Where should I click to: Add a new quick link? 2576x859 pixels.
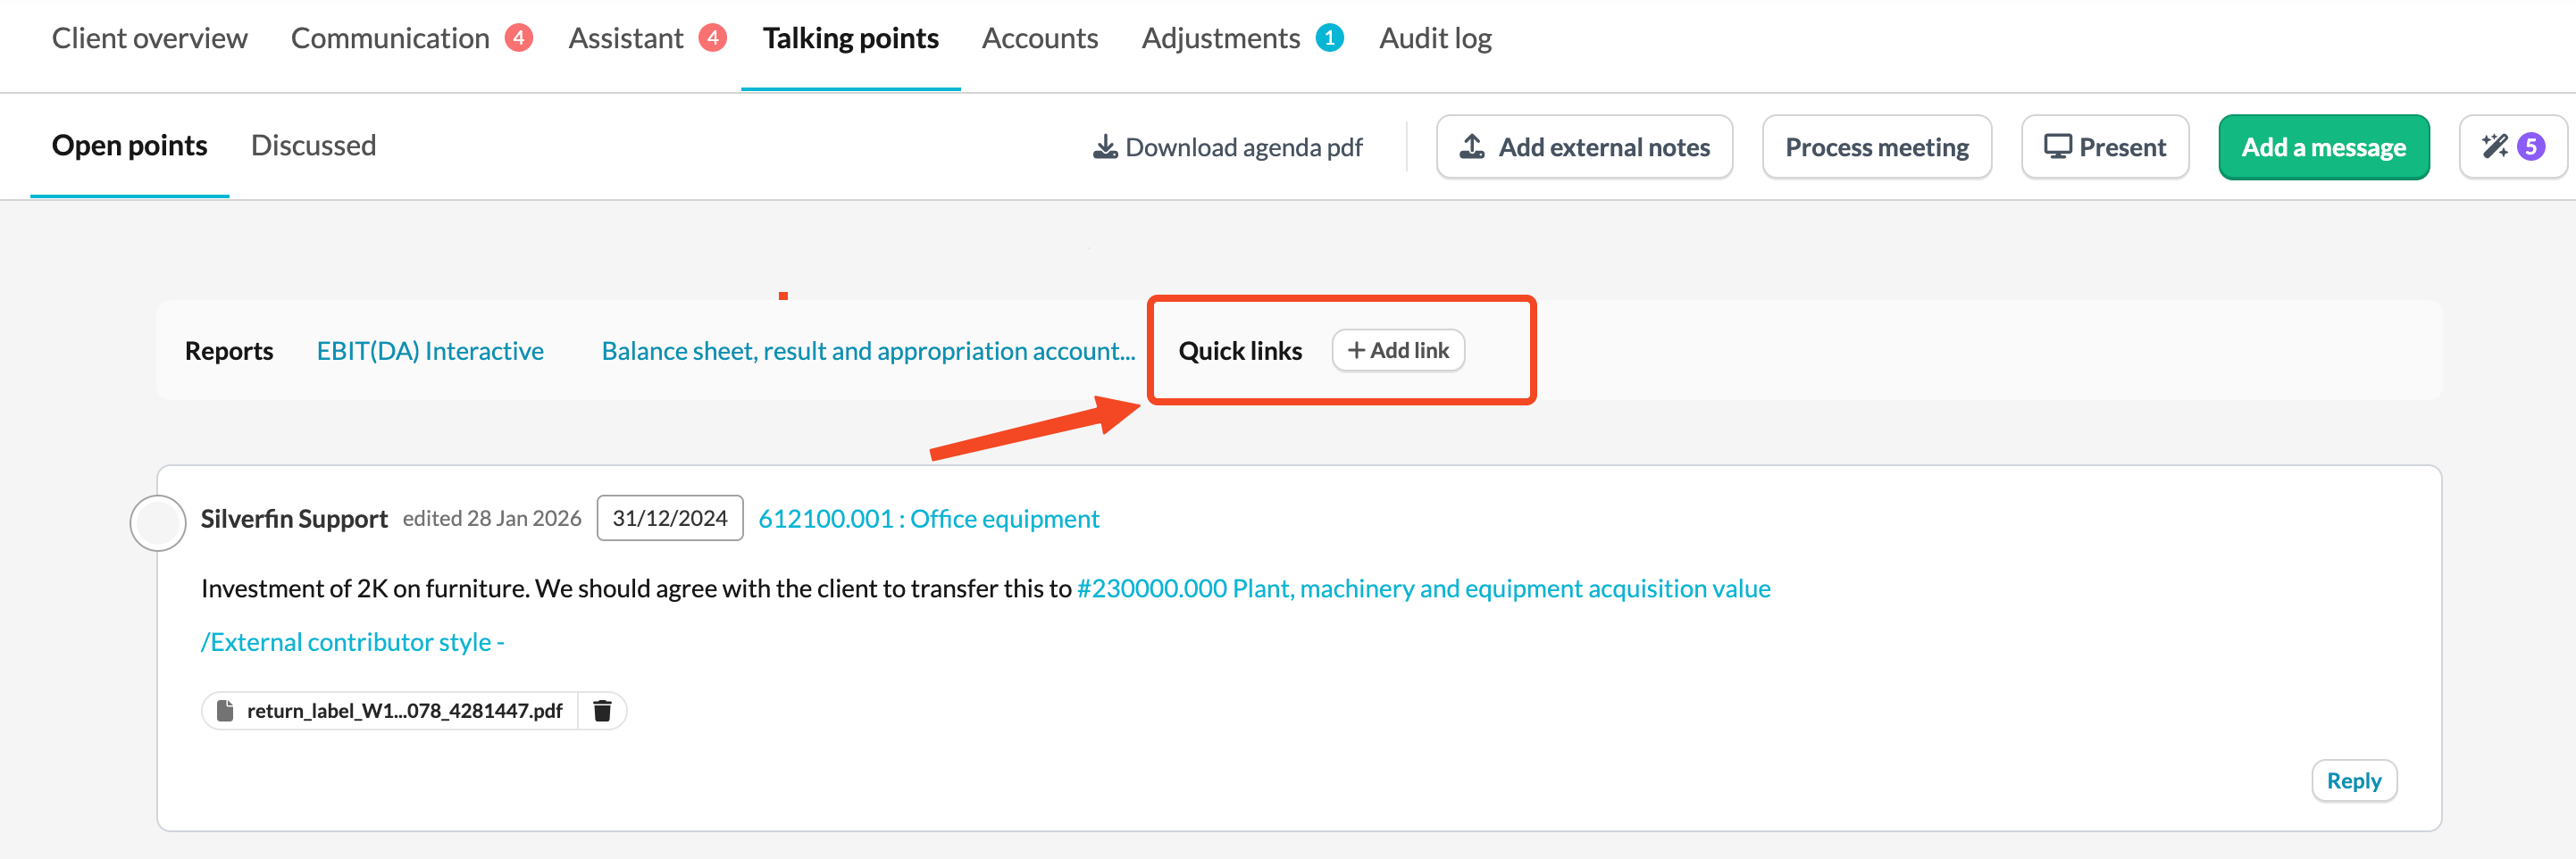pyautogui.click(x=1398, y=351)
